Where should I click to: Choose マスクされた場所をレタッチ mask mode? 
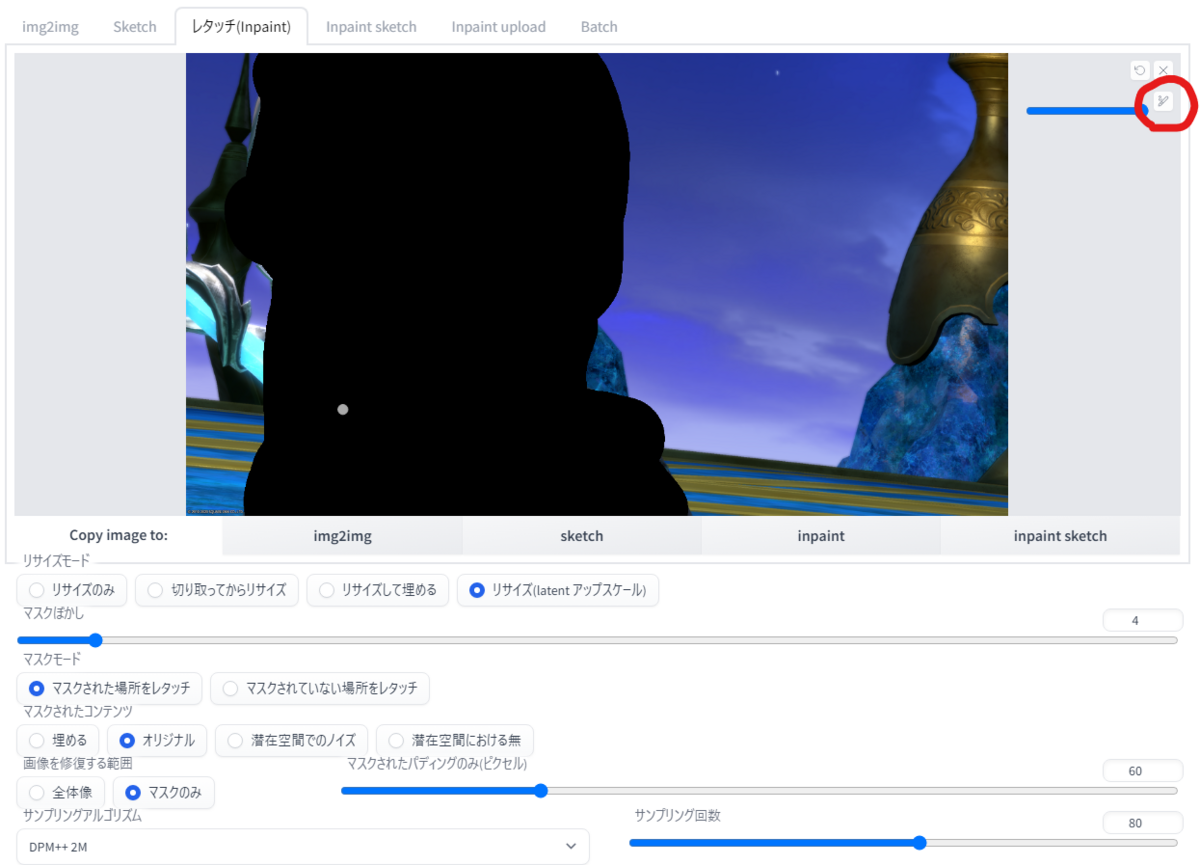[110, 688]
